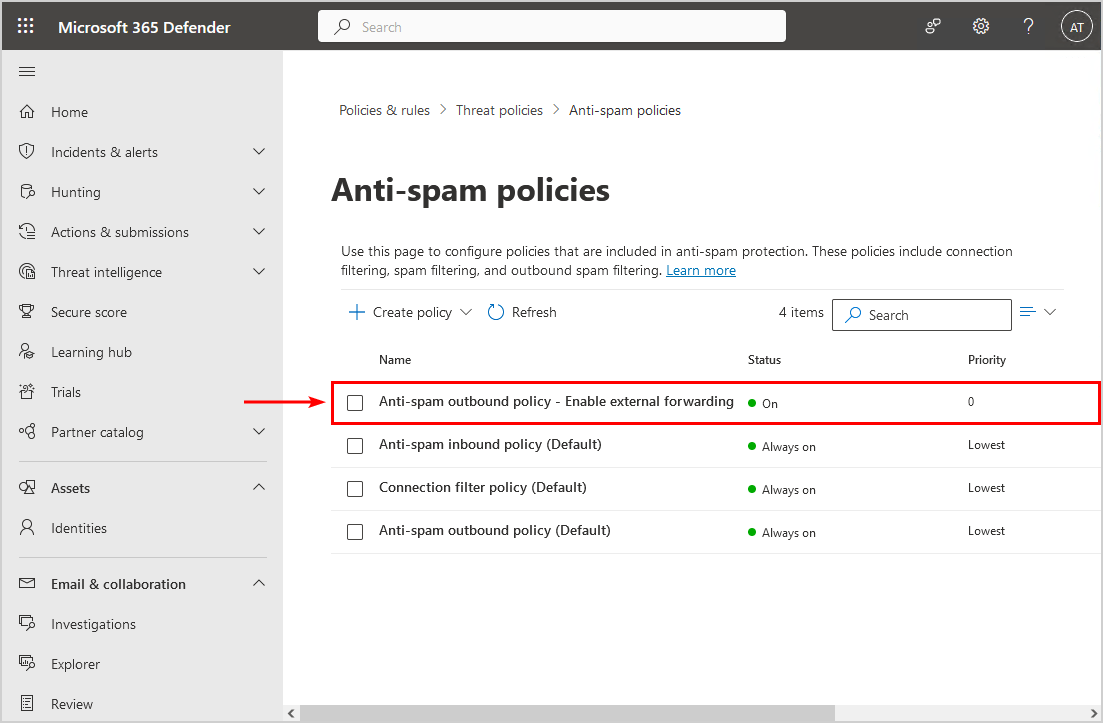The height and width of the screenshot is (723, 1103).
Task: Select Anti-spam inbound policy checkbox
Action: [355, 445]
